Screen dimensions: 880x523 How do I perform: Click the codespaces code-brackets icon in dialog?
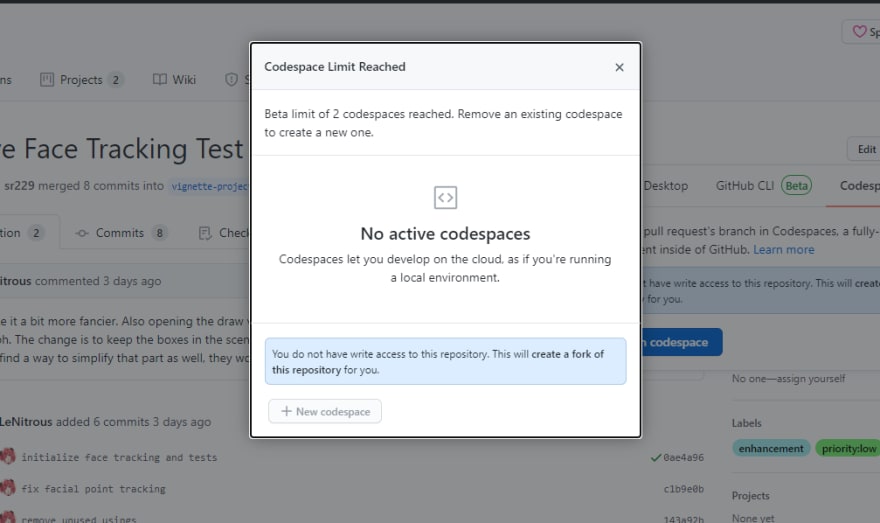pos(445,198)
